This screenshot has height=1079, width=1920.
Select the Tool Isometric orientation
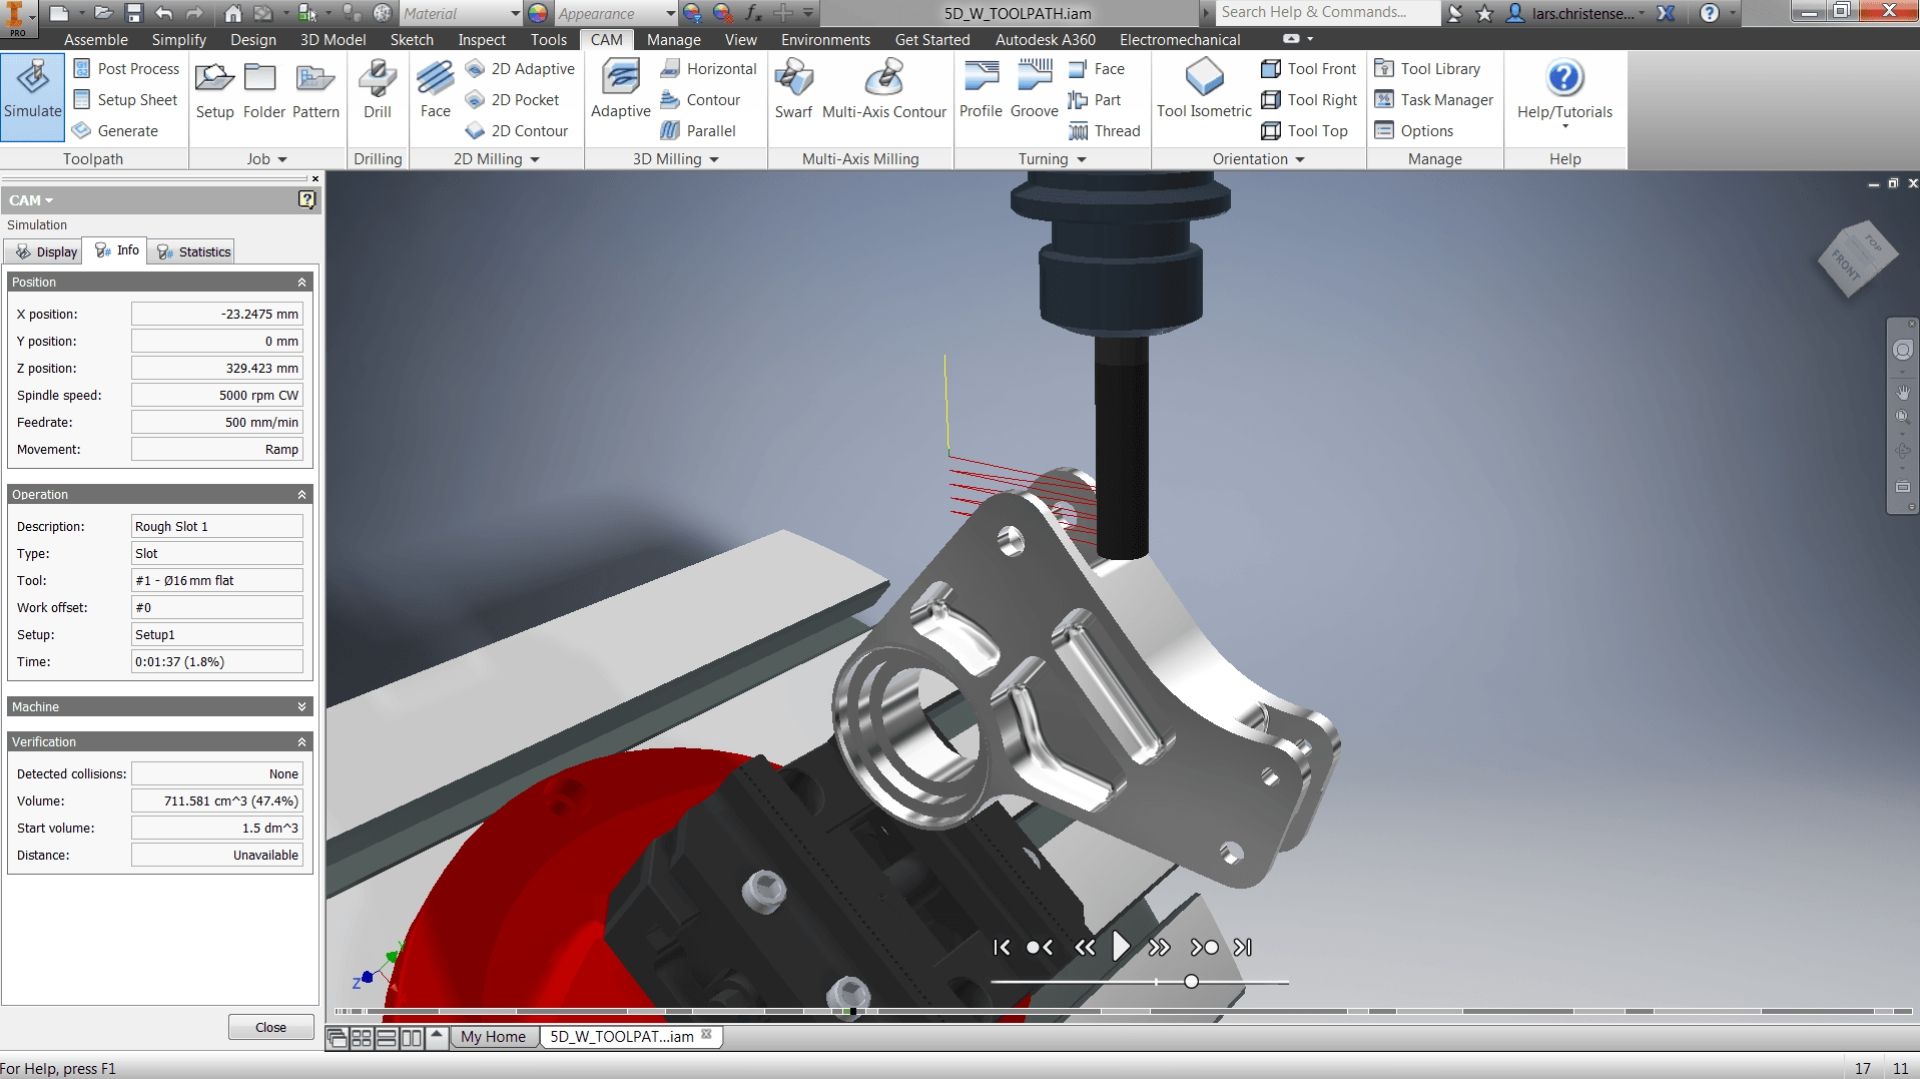coord(1203,90)
